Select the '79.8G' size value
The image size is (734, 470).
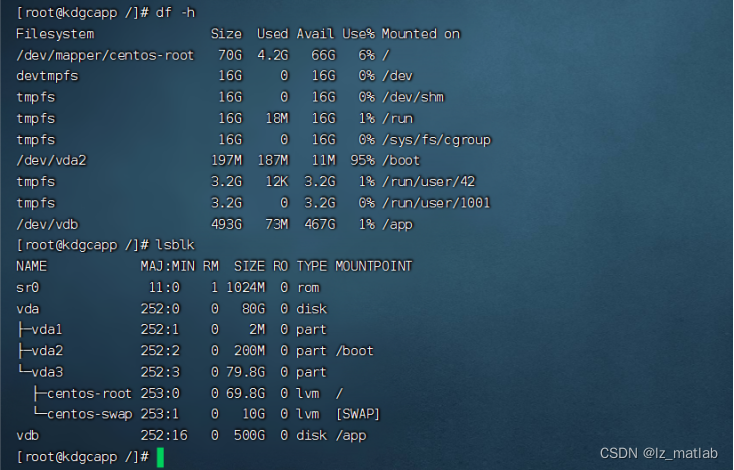[x=246, y=372]
